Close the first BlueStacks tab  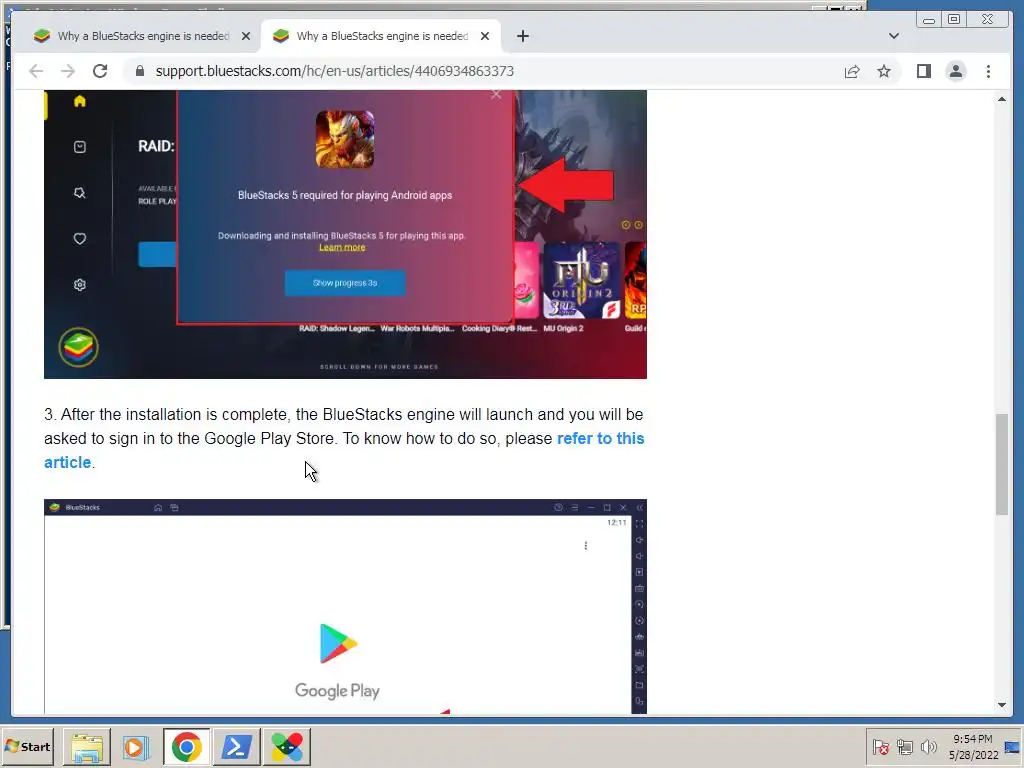(246, 36)
